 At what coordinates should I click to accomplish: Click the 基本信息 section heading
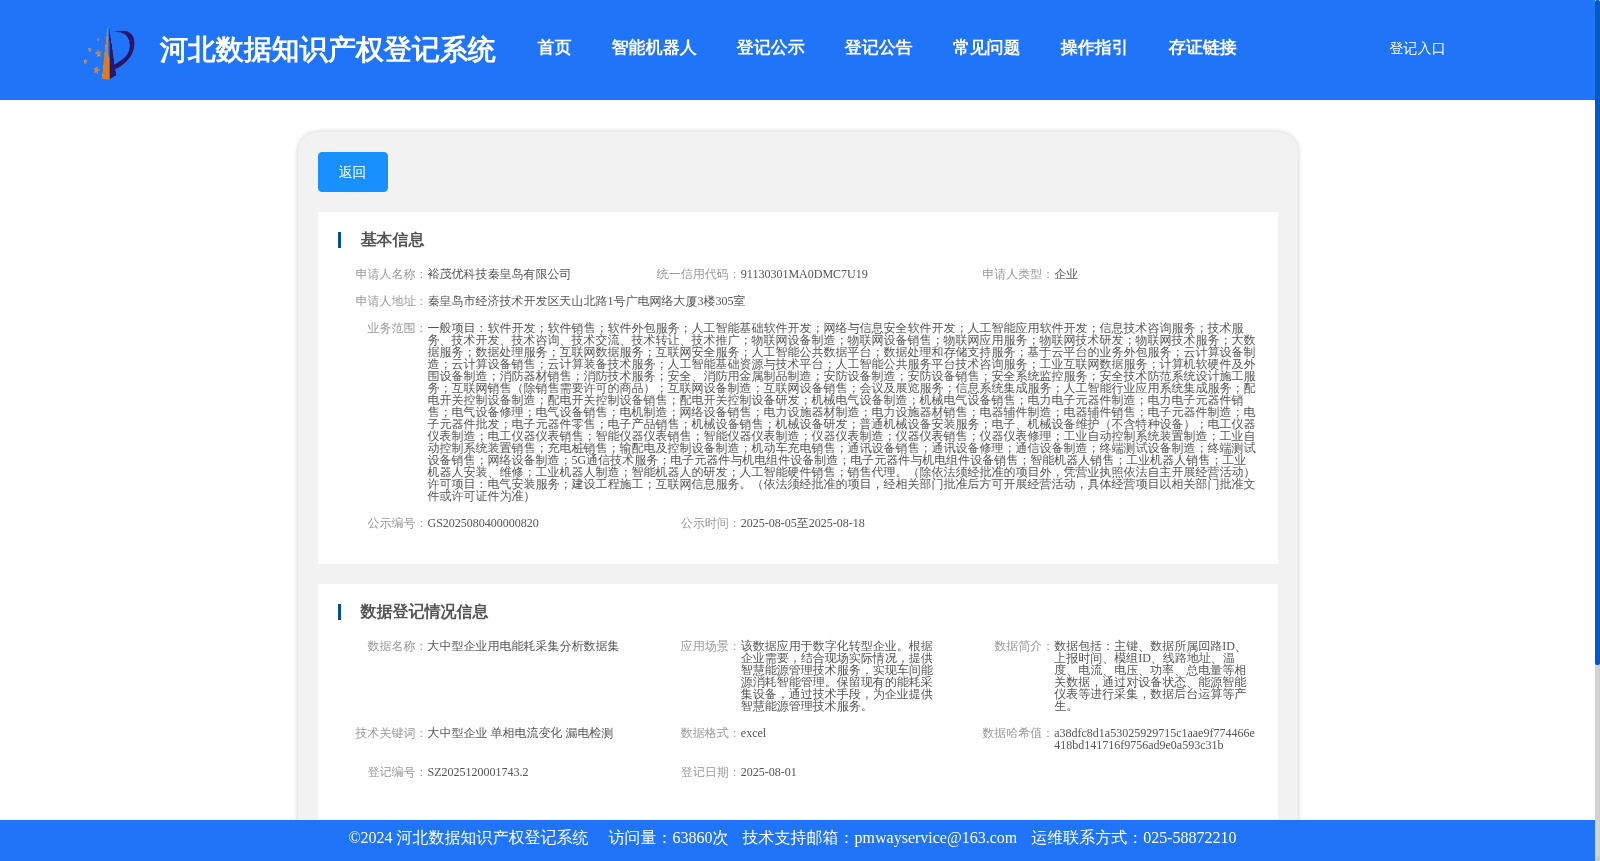392,240
